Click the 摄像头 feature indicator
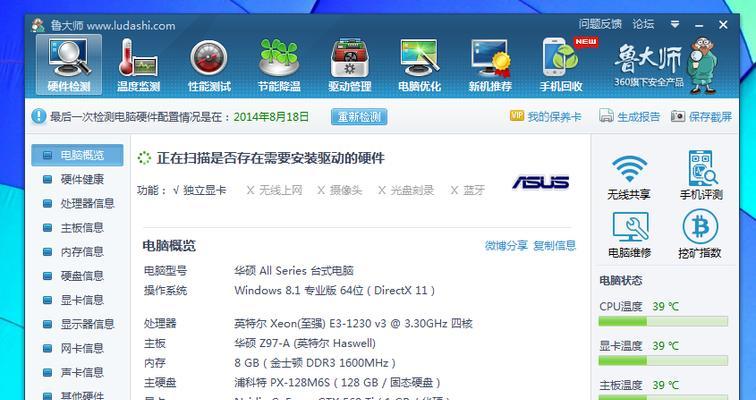The height and width of the screenshot is (400, 756). (339, 190)
